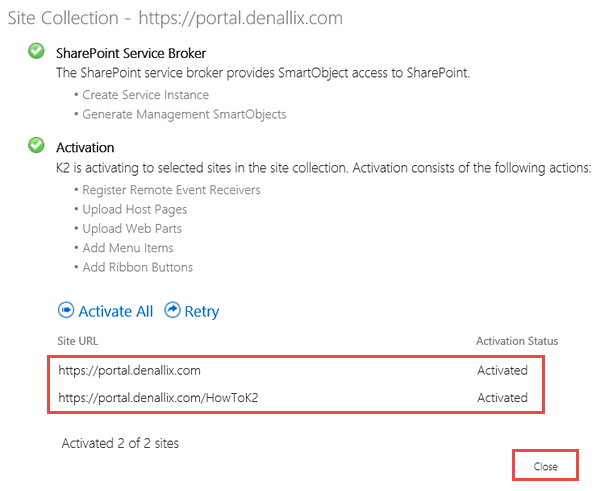Click the Activated 2 of 2 sites summary
The height and width of the screenshot is (491, 600).
[120, 443]
